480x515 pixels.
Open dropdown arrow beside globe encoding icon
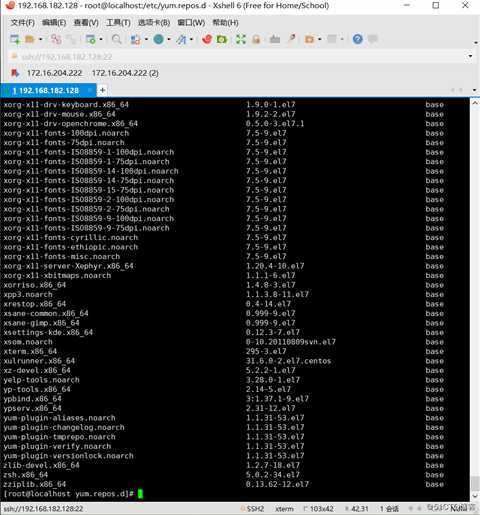[x=169, y=39]
